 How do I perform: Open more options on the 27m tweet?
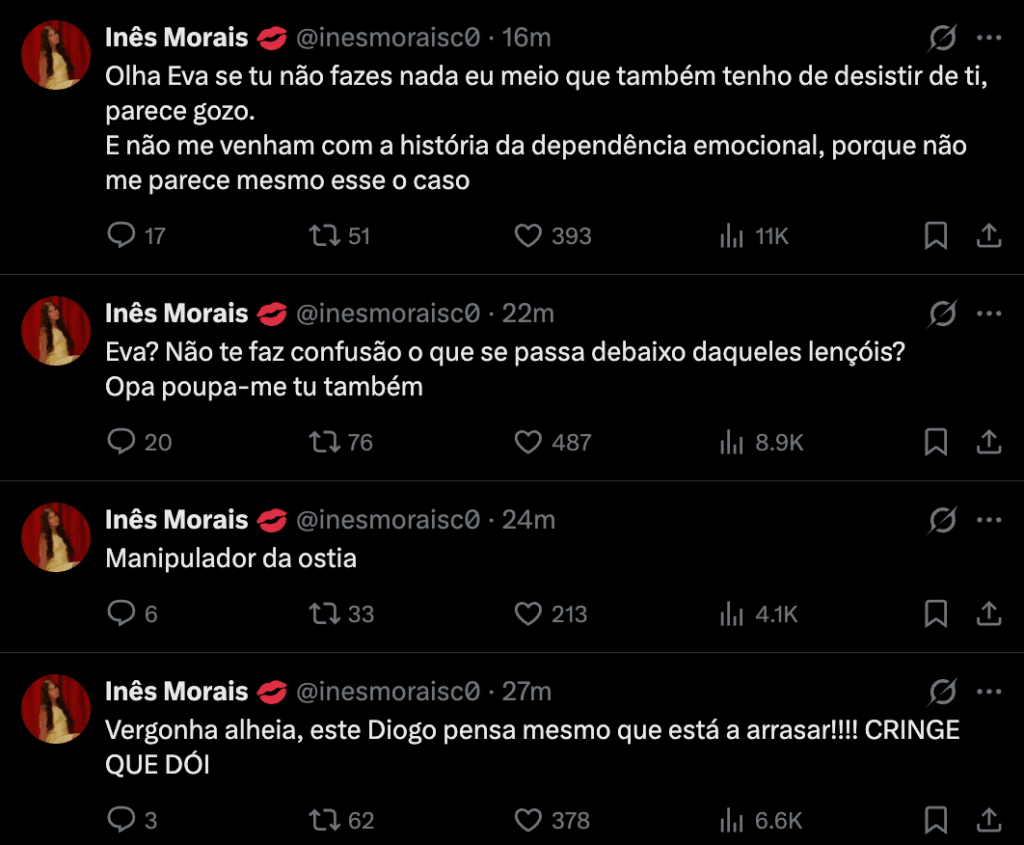click(x=988, y=692)
